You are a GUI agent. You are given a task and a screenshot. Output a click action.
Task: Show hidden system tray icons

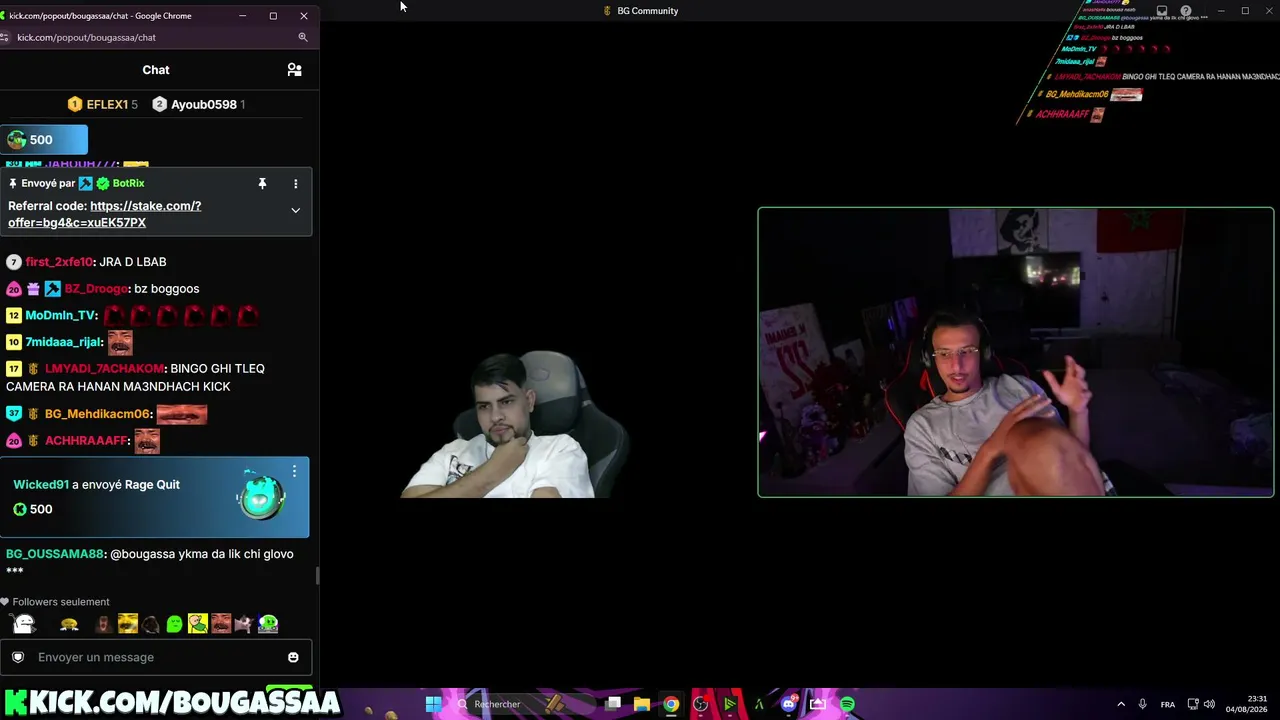click(1121, 705)
